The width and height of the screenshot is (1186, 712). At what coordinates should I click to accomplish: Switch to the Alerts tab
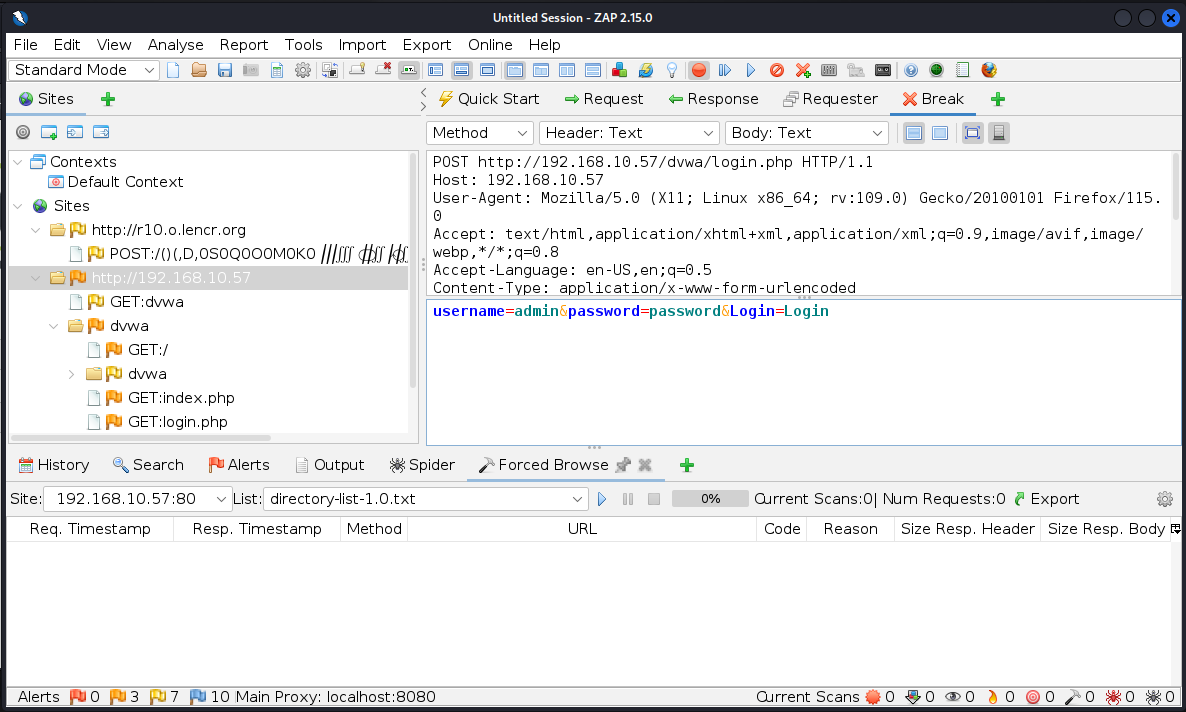tap(239, 465)
